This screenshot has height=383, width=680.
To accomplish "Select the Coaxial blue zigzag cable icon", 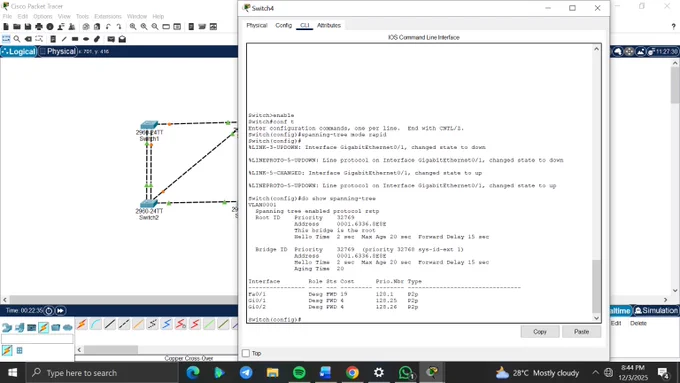I will click(167, 324).
